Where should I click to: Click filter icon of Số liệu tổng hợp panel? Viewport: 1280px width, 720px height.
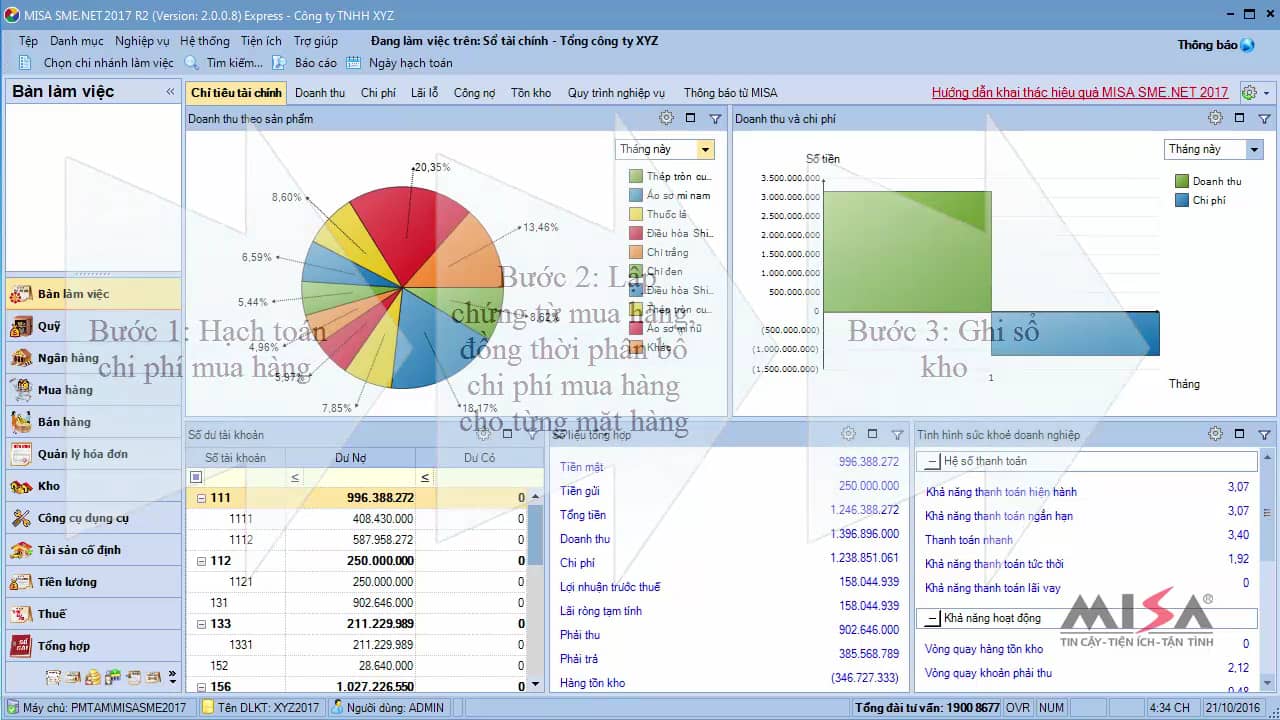click(897, 434)
